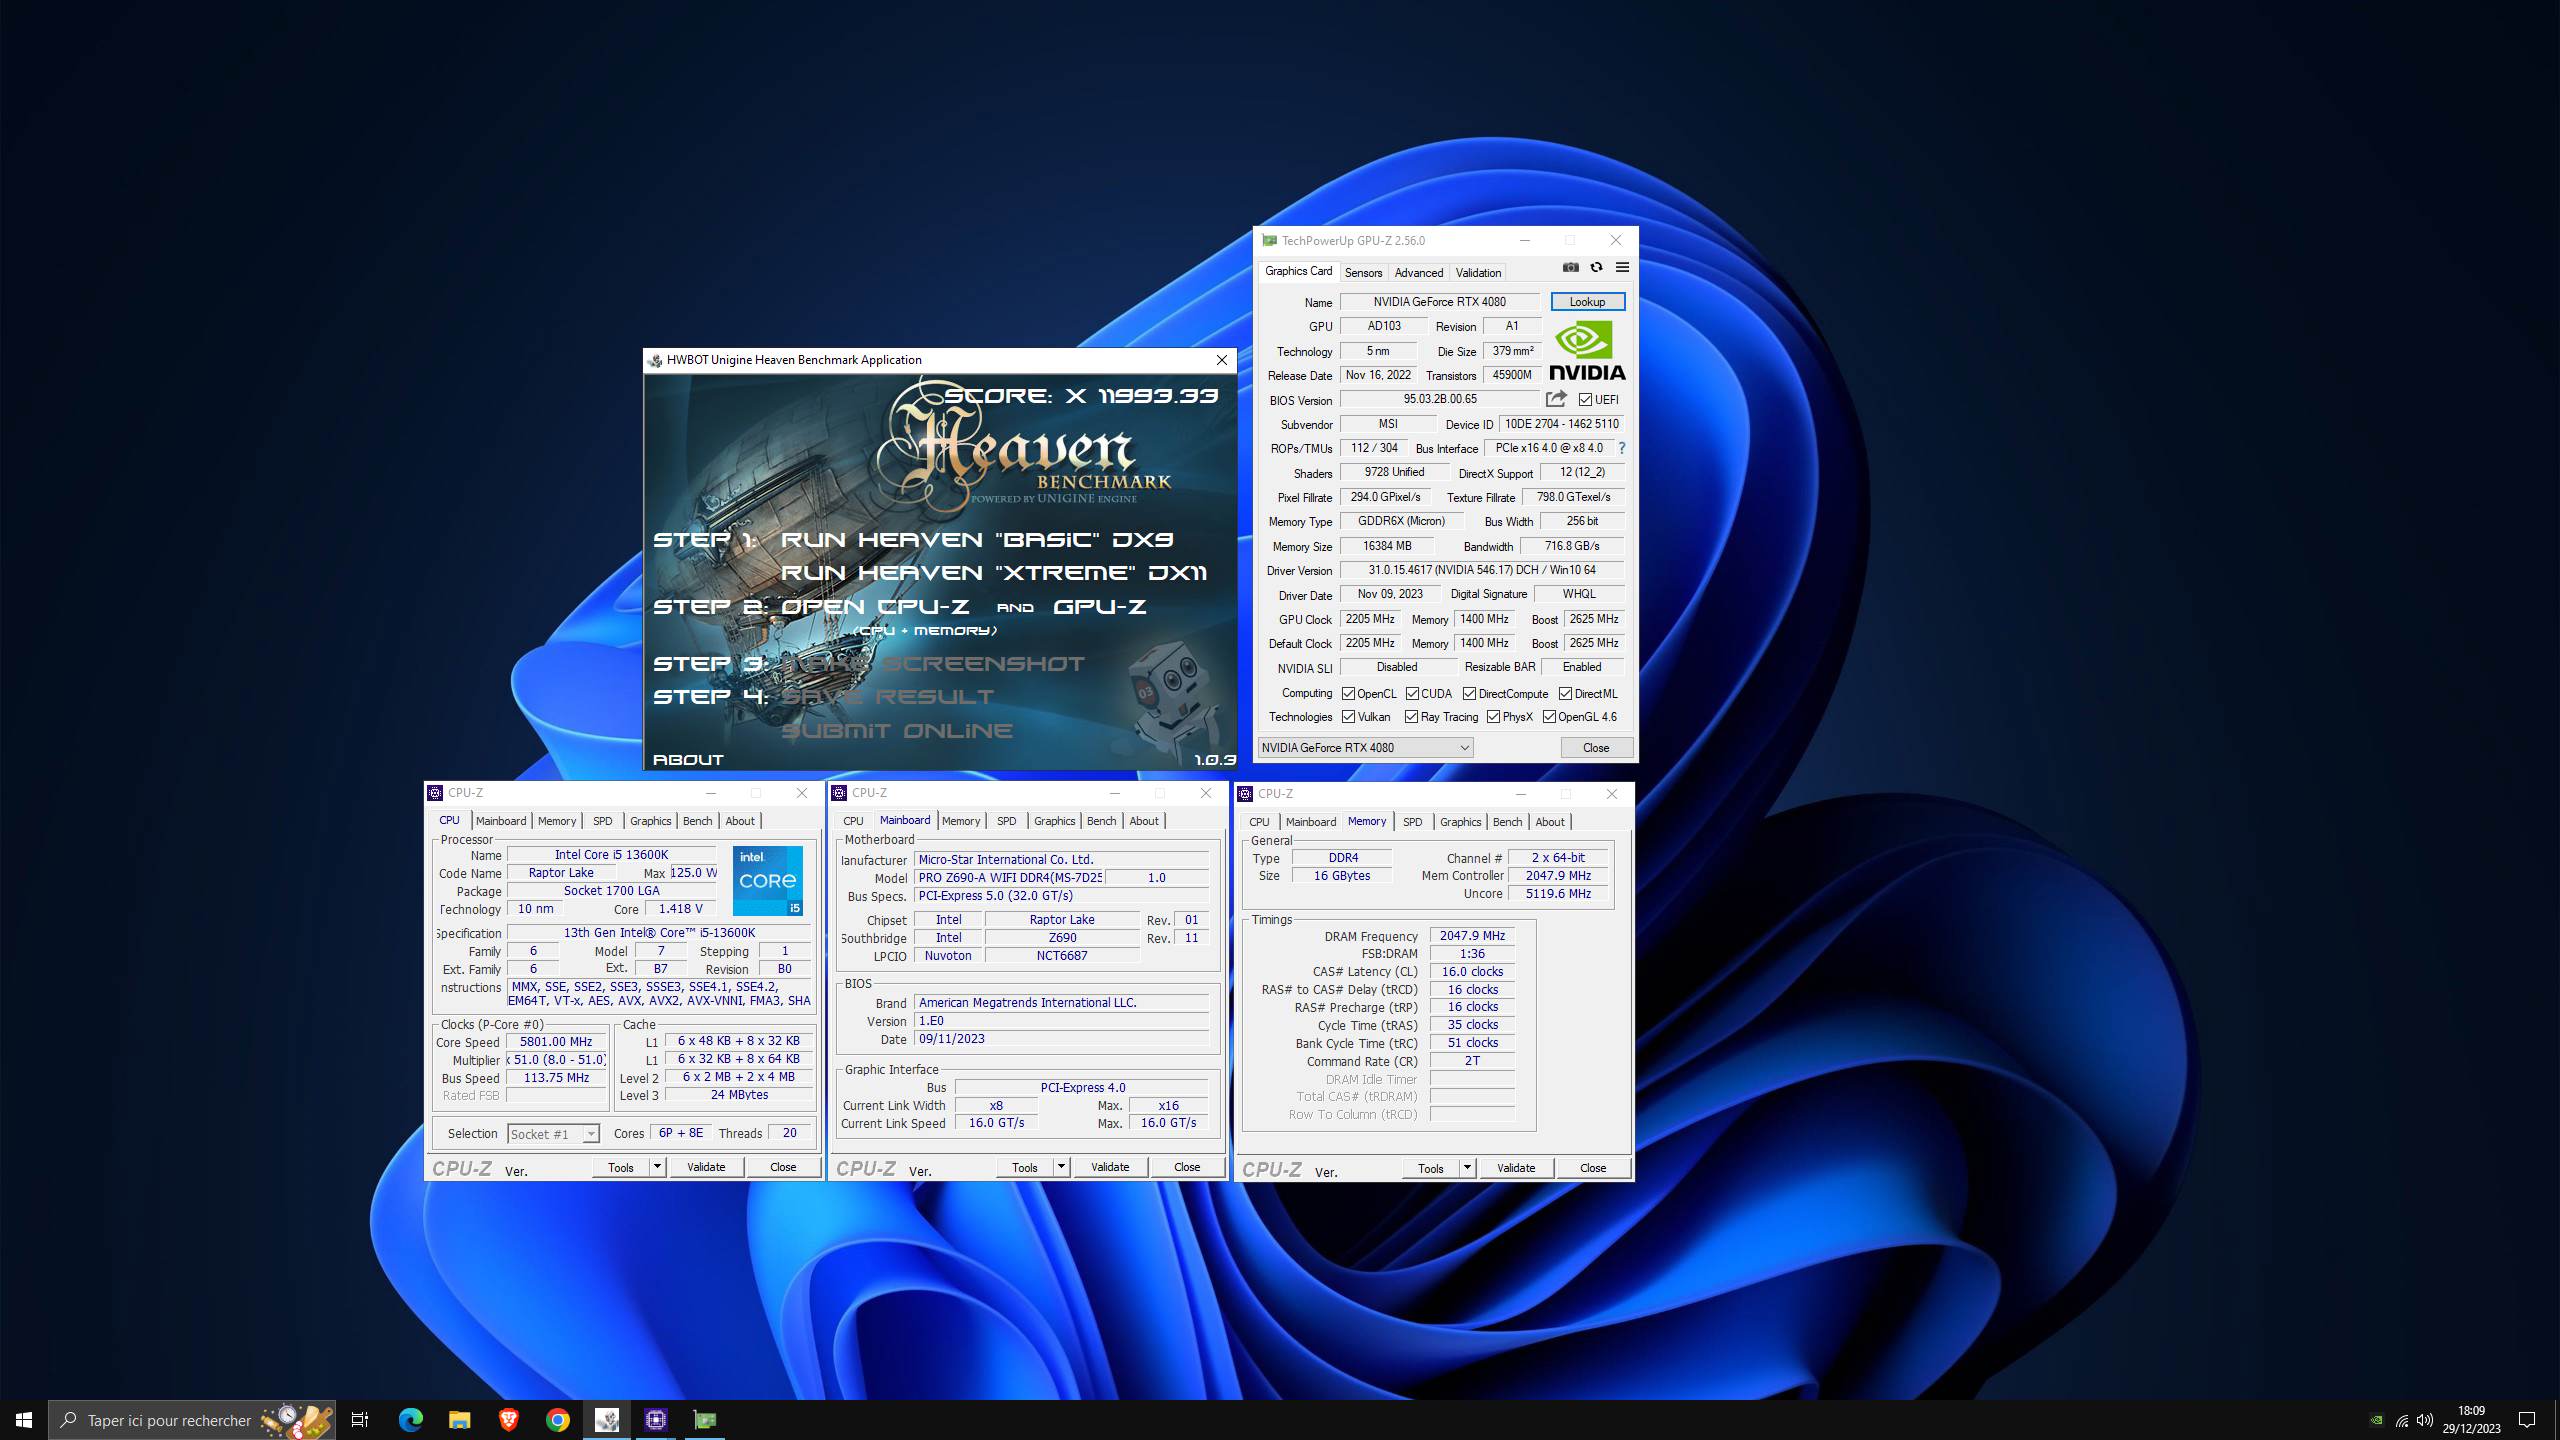Click the NVIDIA logo in GPU-Z
This screenshot has width=2560, height=1440.
pyautogui.click(x=1587, y=350)
